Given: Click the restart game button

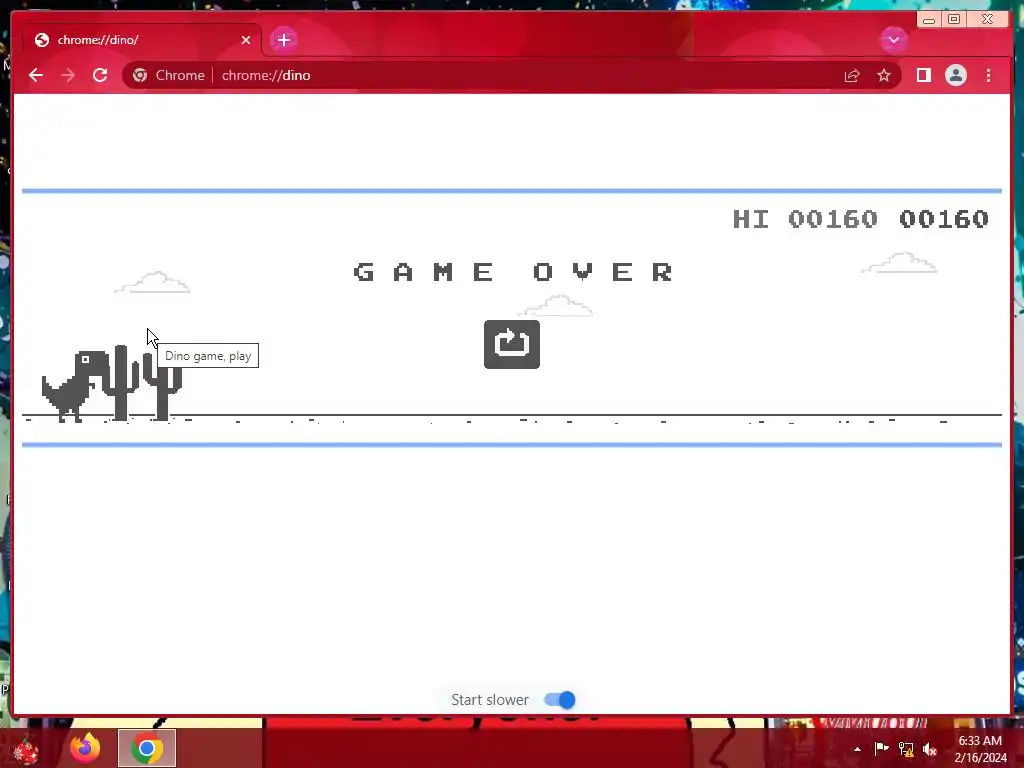Looking at the screenshot, I should (x=511, y=344).
